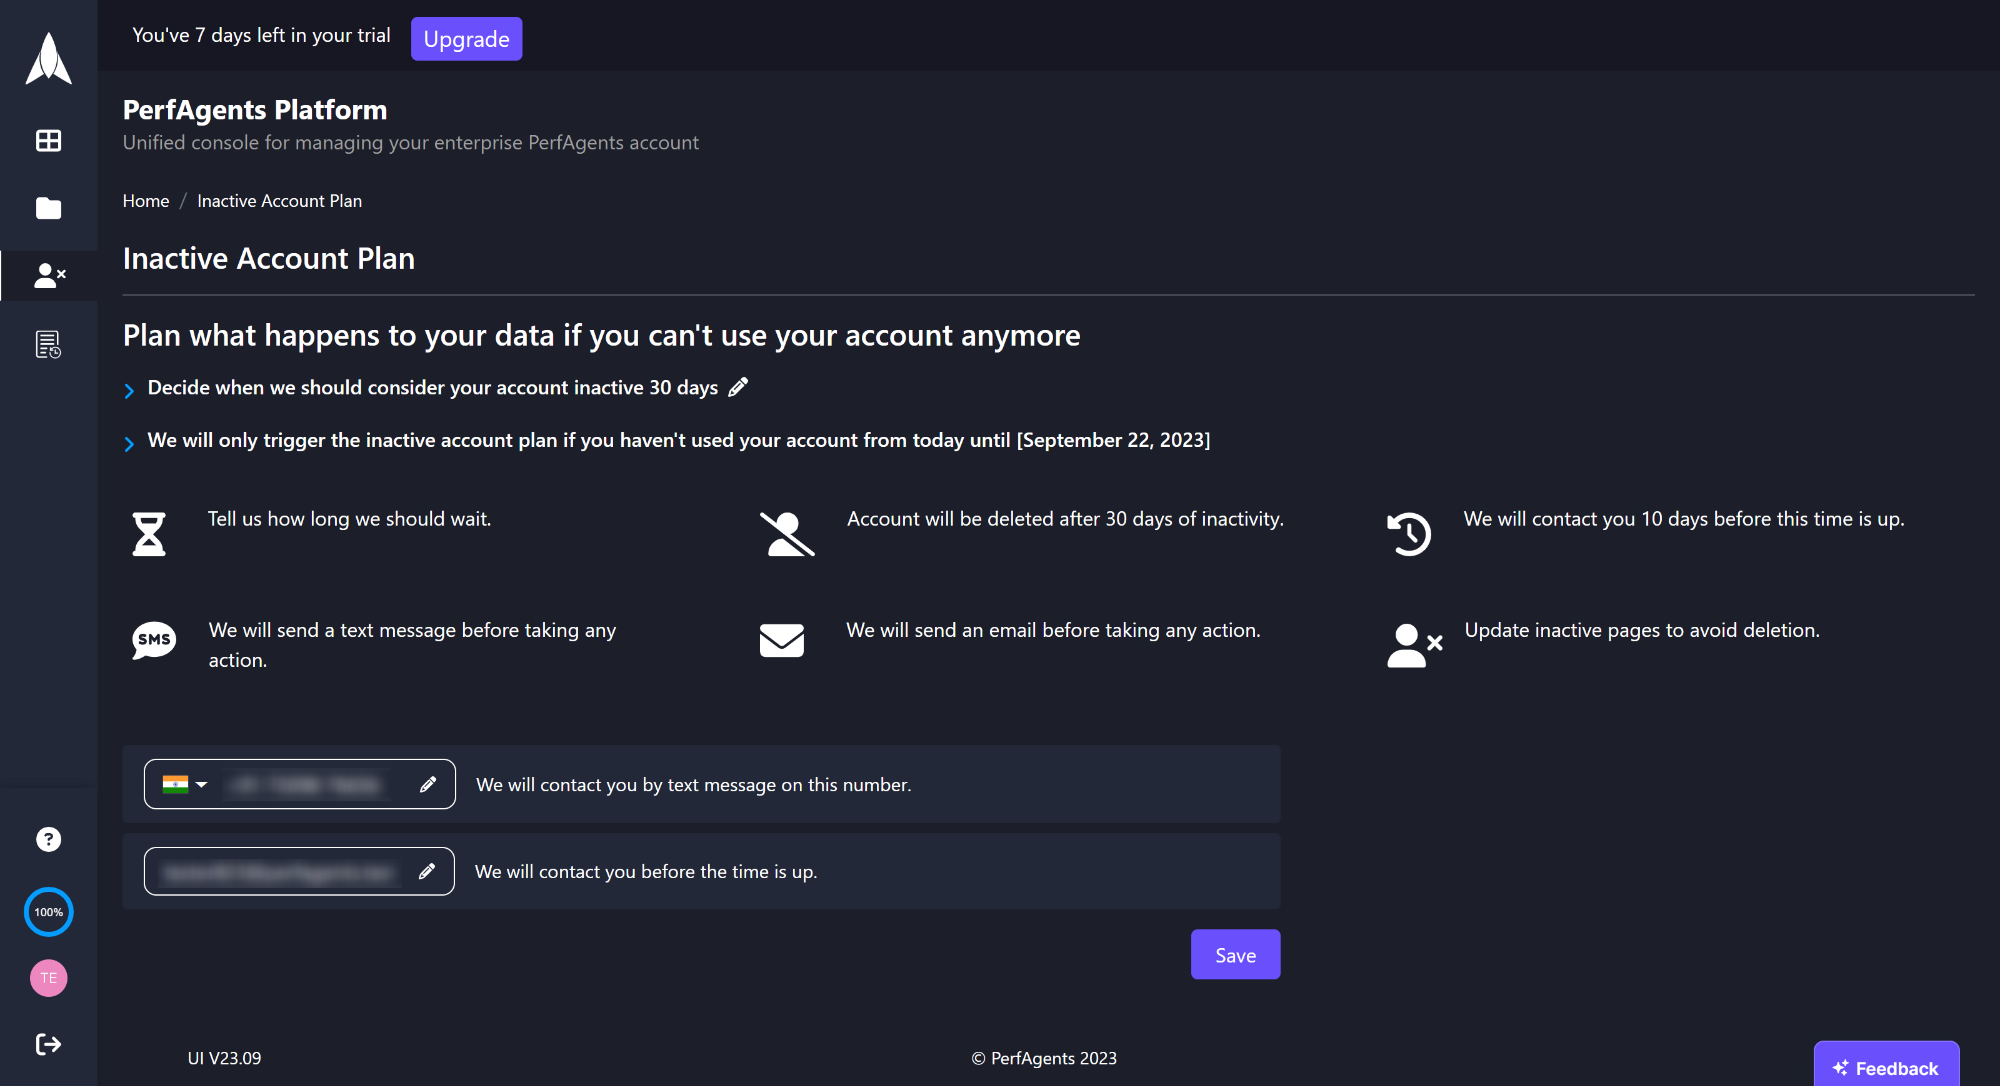Edit the phone number with pencil icon
Viewport: 2000px width, 1086px height.
(428, 784)
